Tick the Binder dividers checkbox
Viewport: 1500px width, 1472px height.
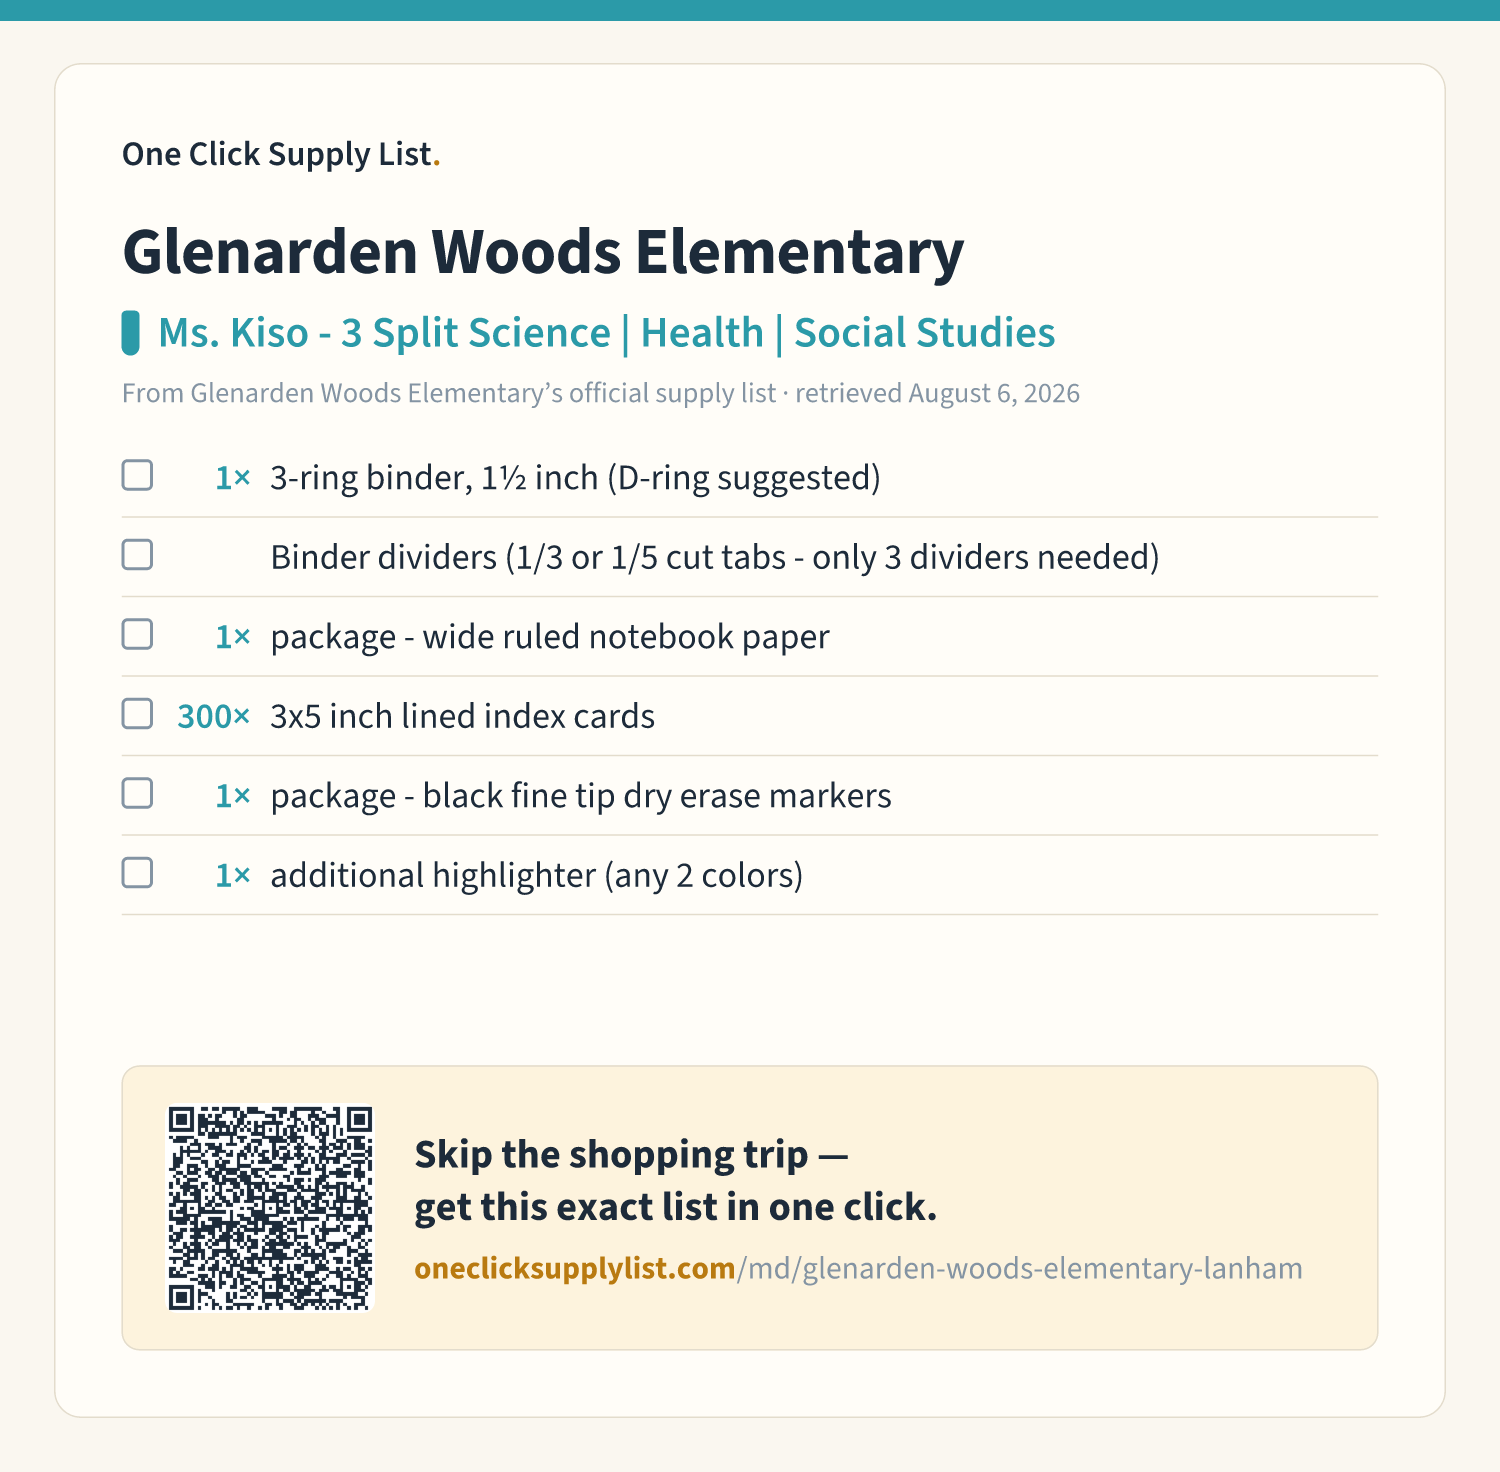tap(137, 555)
